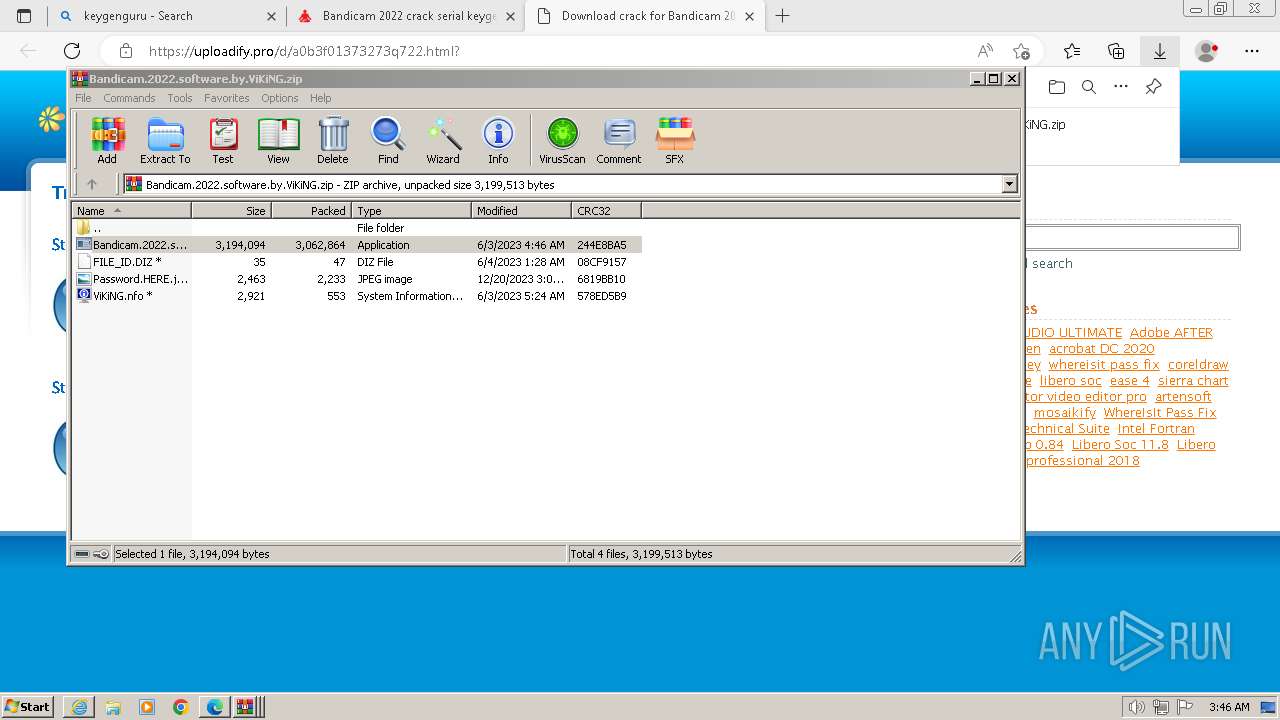Open the Commands menu
Image resolution: width=1280 pixels, height=720 pixels.
click(129, 98)
